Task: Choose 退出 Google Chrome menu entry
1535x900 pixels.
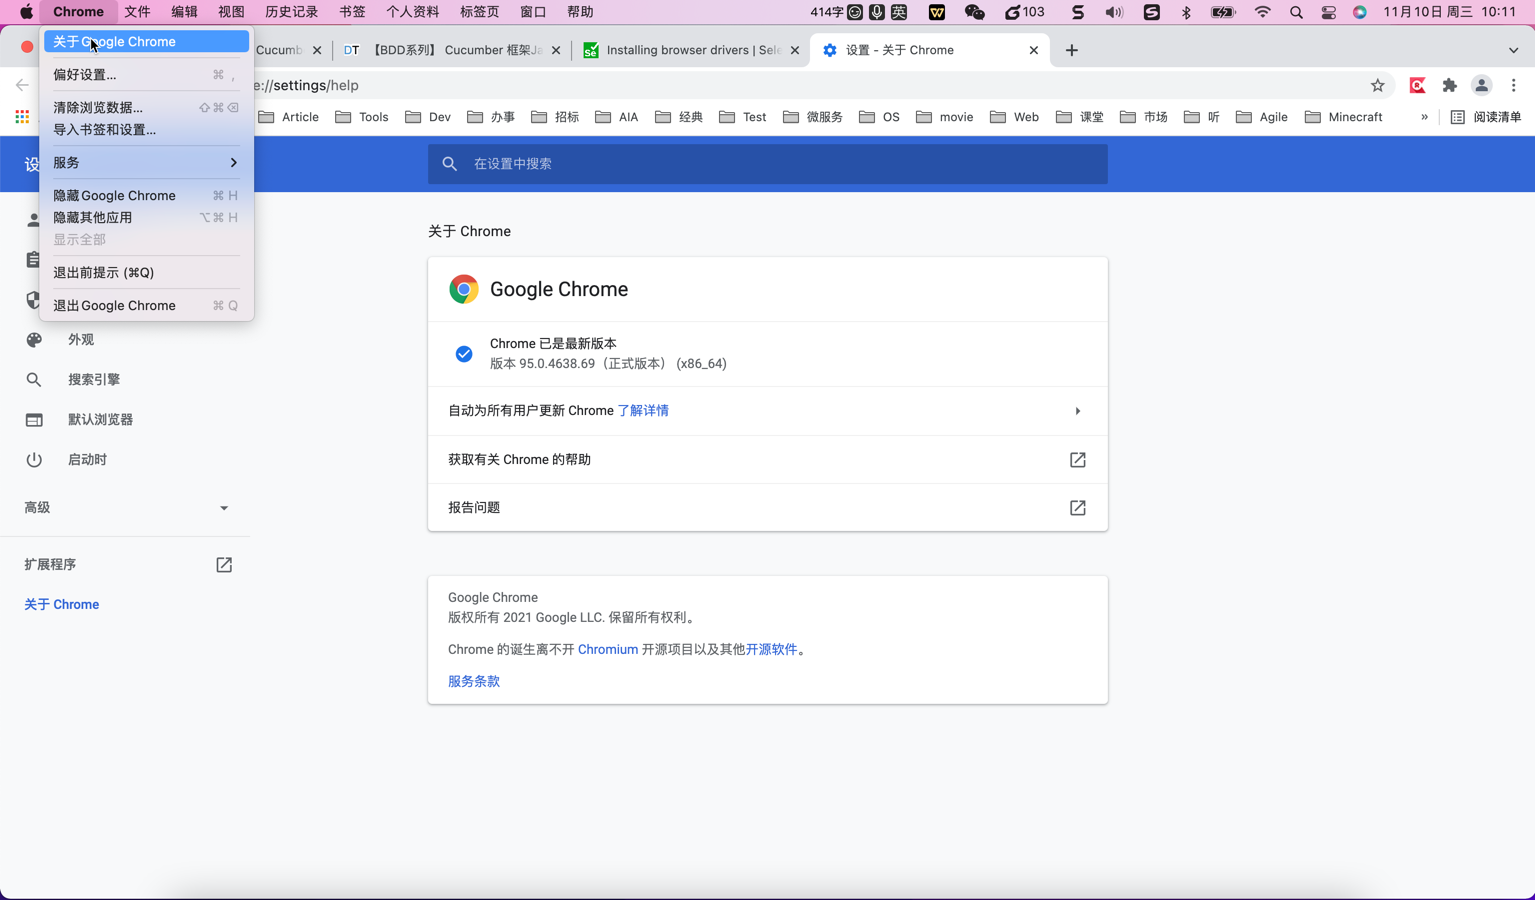Action: [x=146, y=306]
